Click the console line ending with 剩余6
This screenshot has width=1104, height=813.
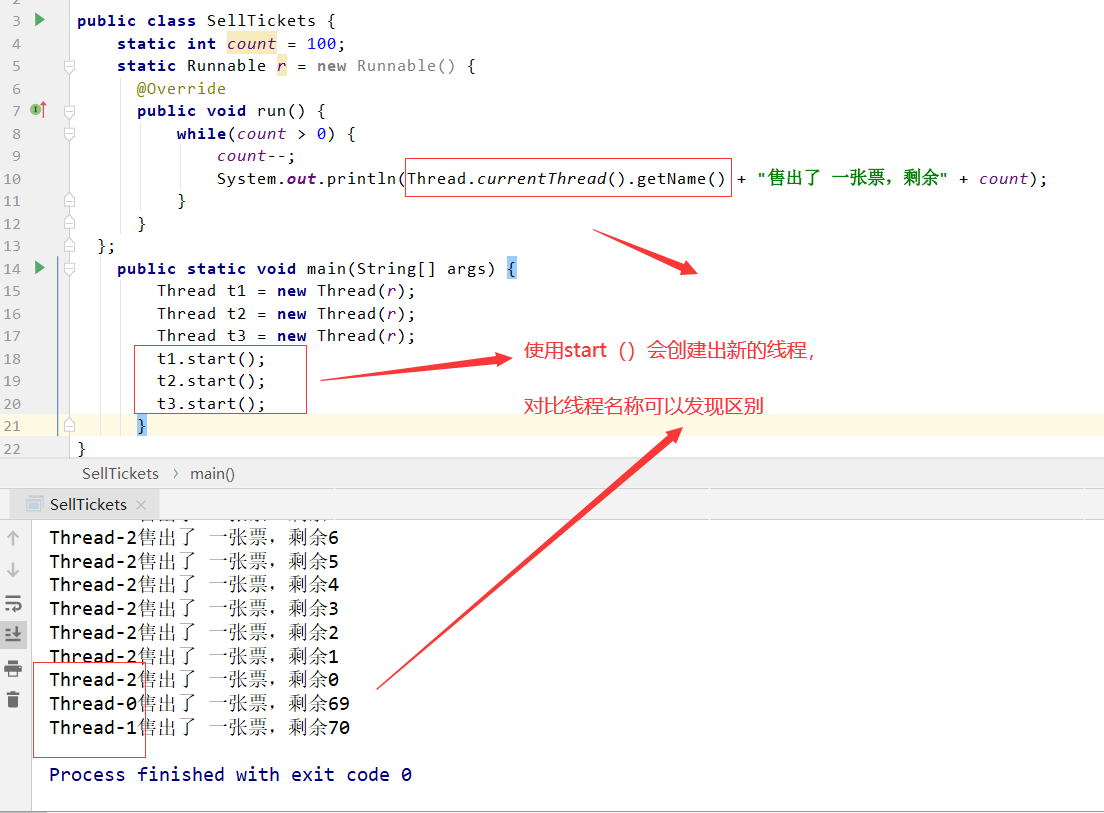point(194,538)
